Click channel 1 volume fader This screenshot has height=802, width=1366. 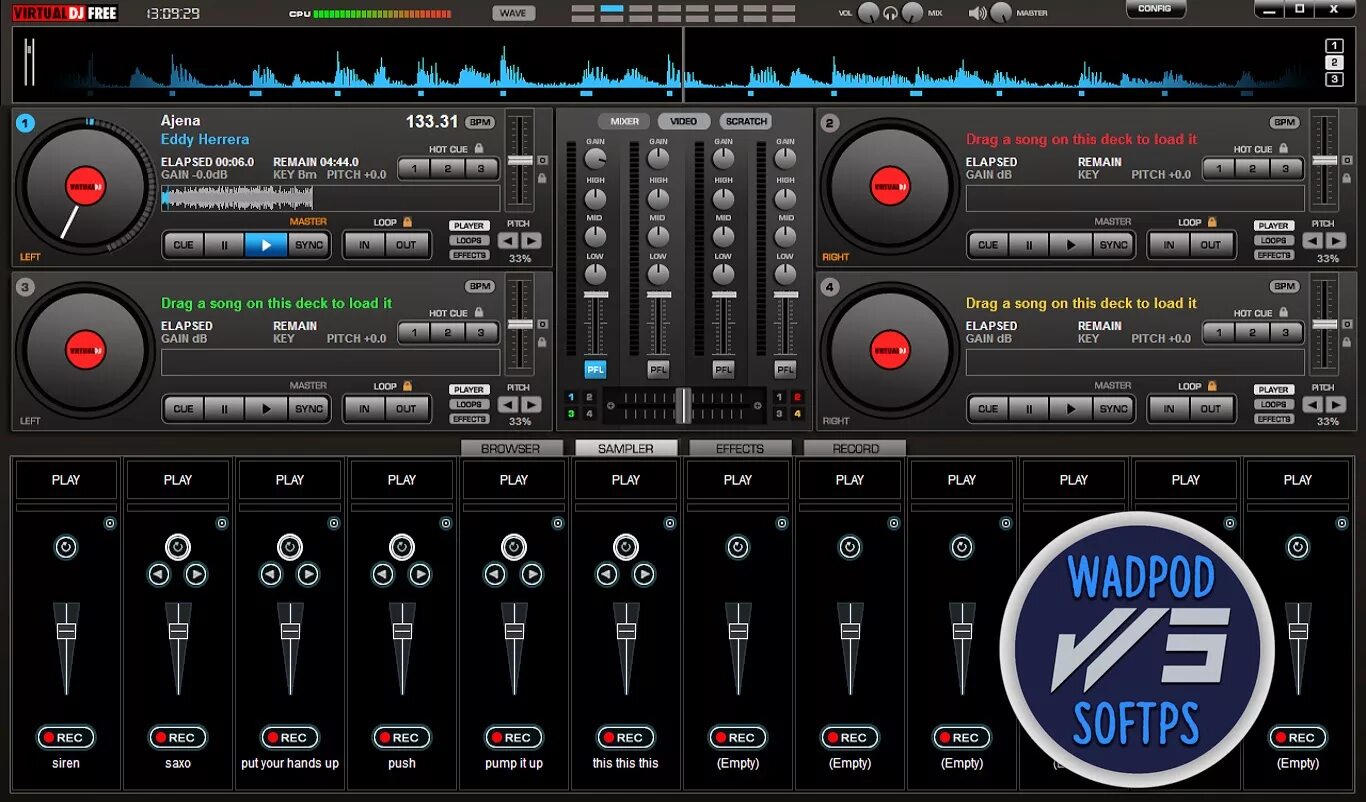point(595,295)
